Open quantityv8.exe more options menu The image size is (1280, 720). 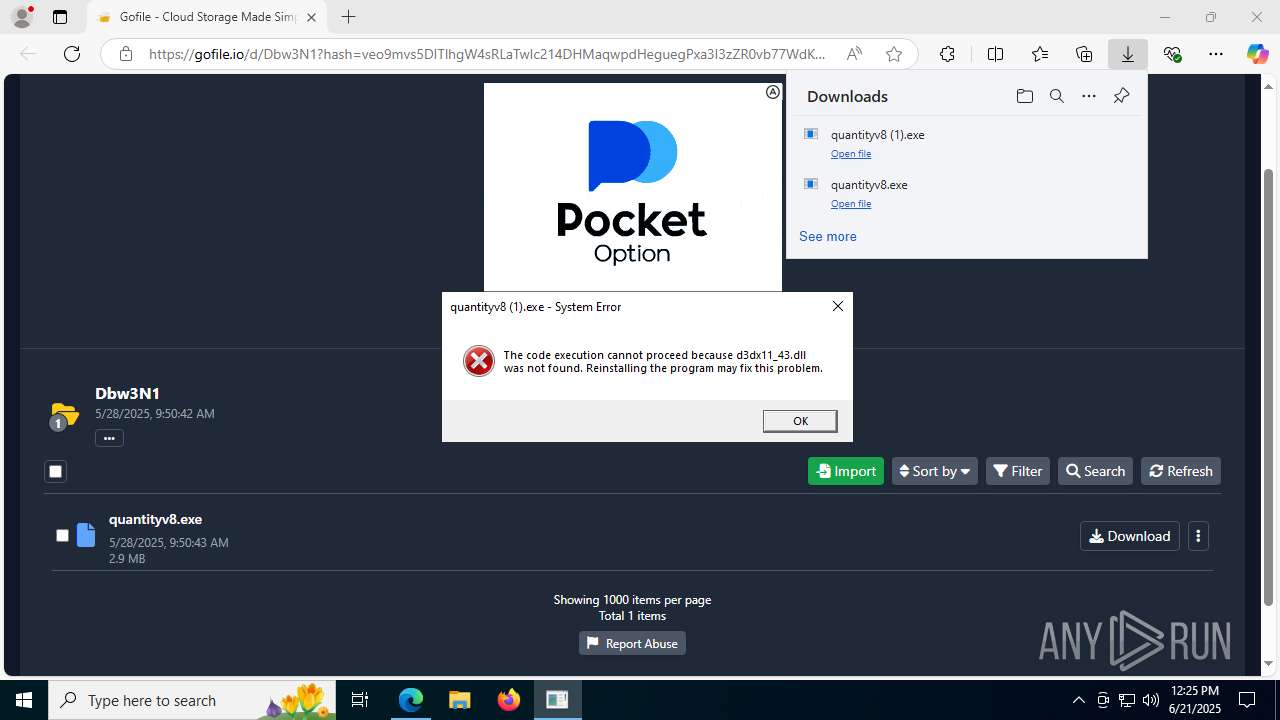click(1198, 536)
